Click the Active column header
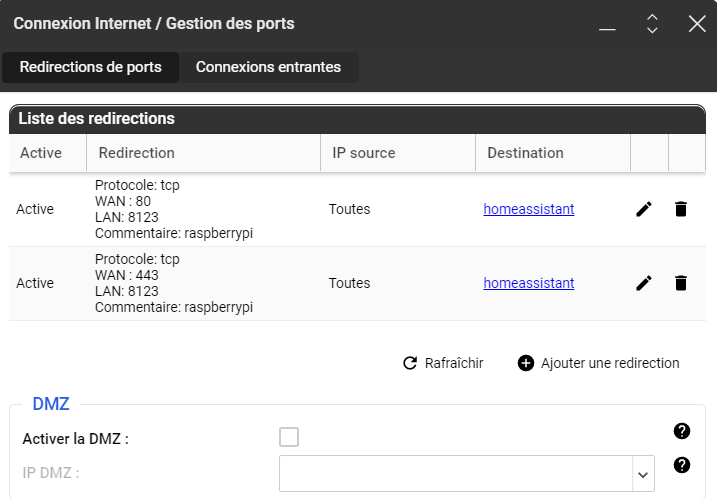The width and height of the screenshot is (717, 499). point(41,153)
